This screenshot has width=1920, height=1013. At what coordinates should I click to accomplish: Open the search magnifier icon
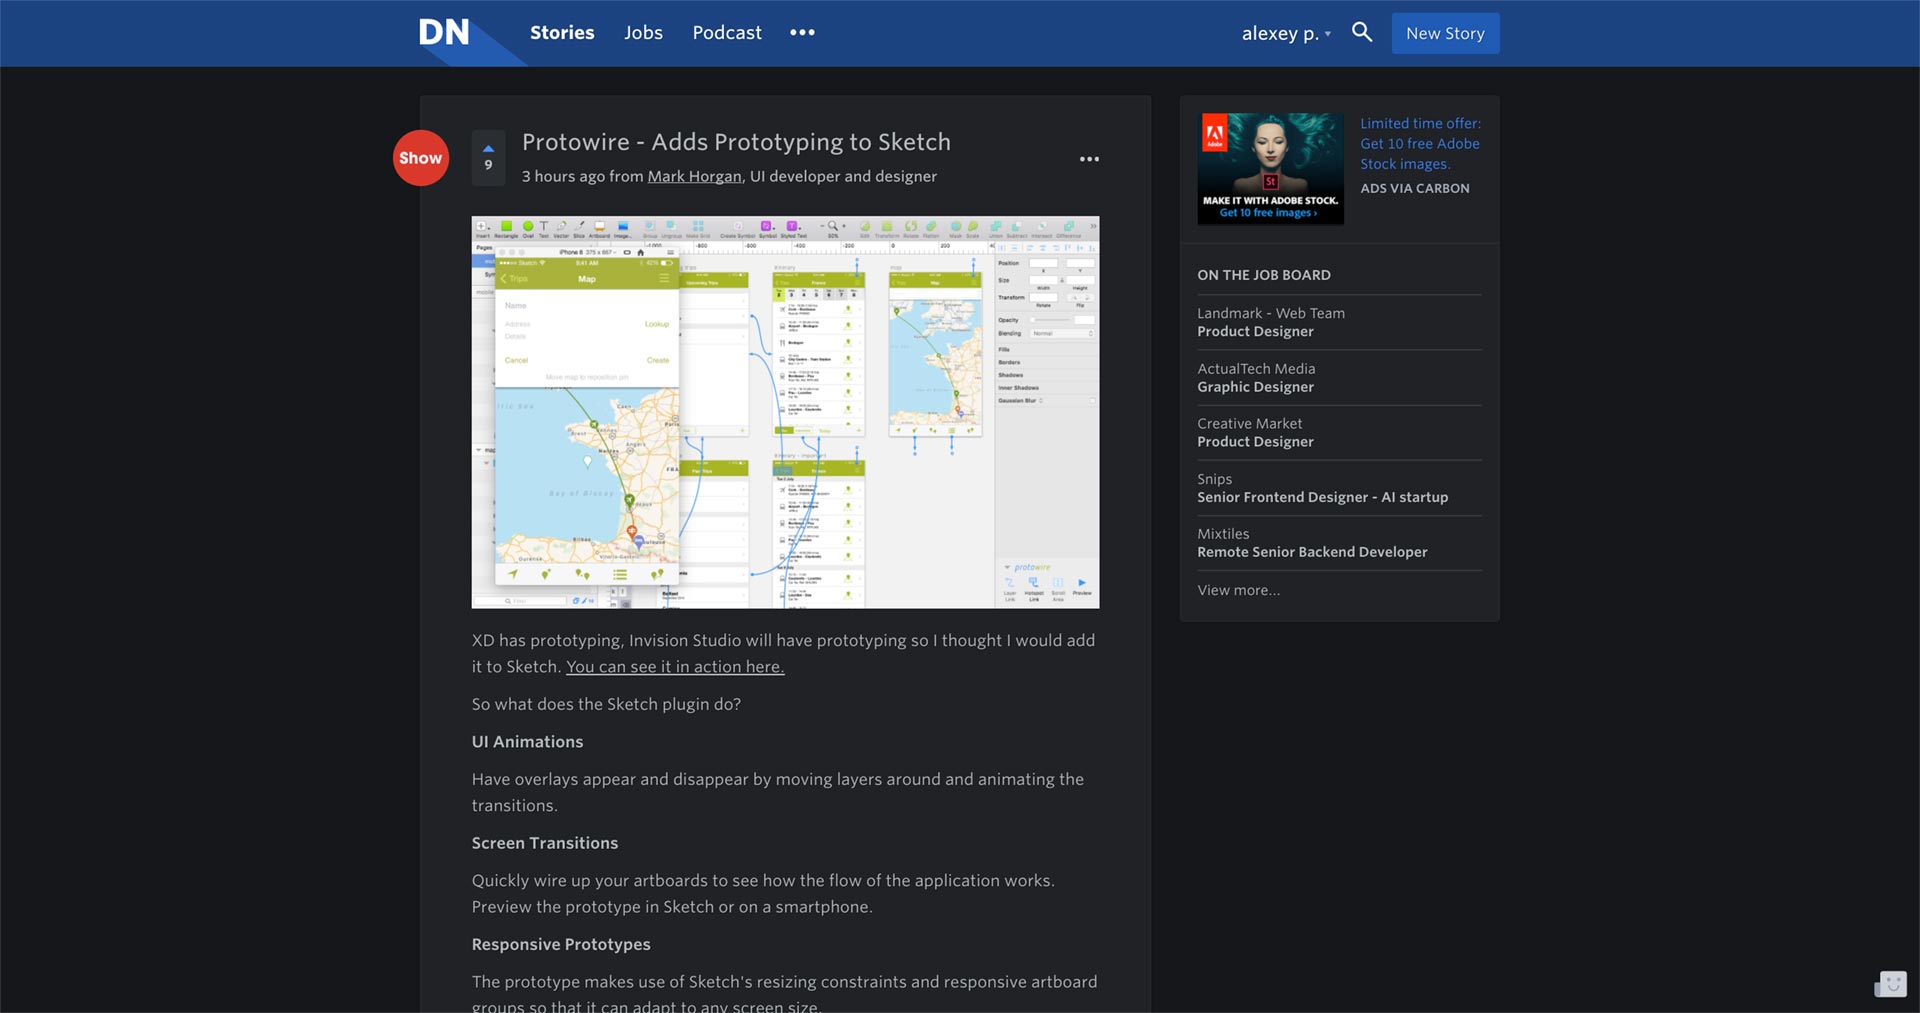(x=1362, y=32)
